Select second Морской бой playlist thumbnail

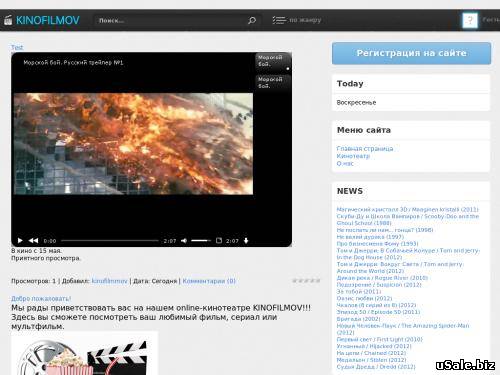pos(273,83)
